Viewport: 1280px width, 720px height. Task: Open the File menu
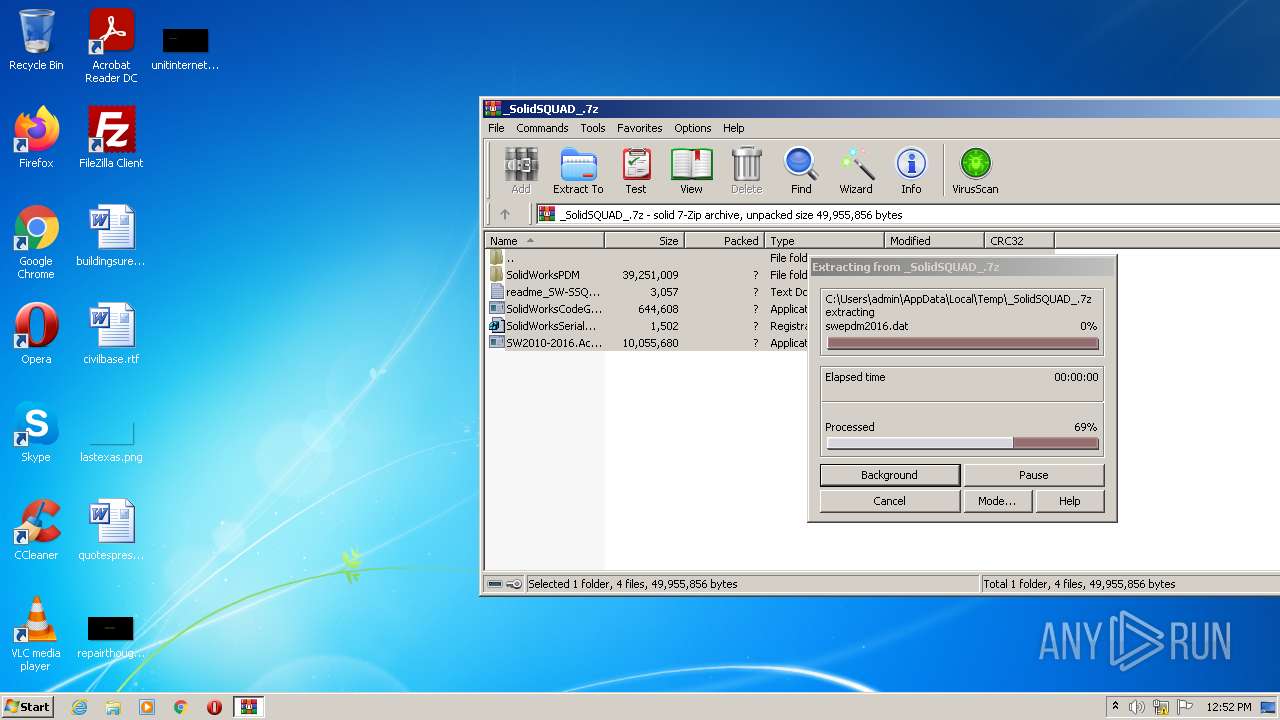click(496, 128)
